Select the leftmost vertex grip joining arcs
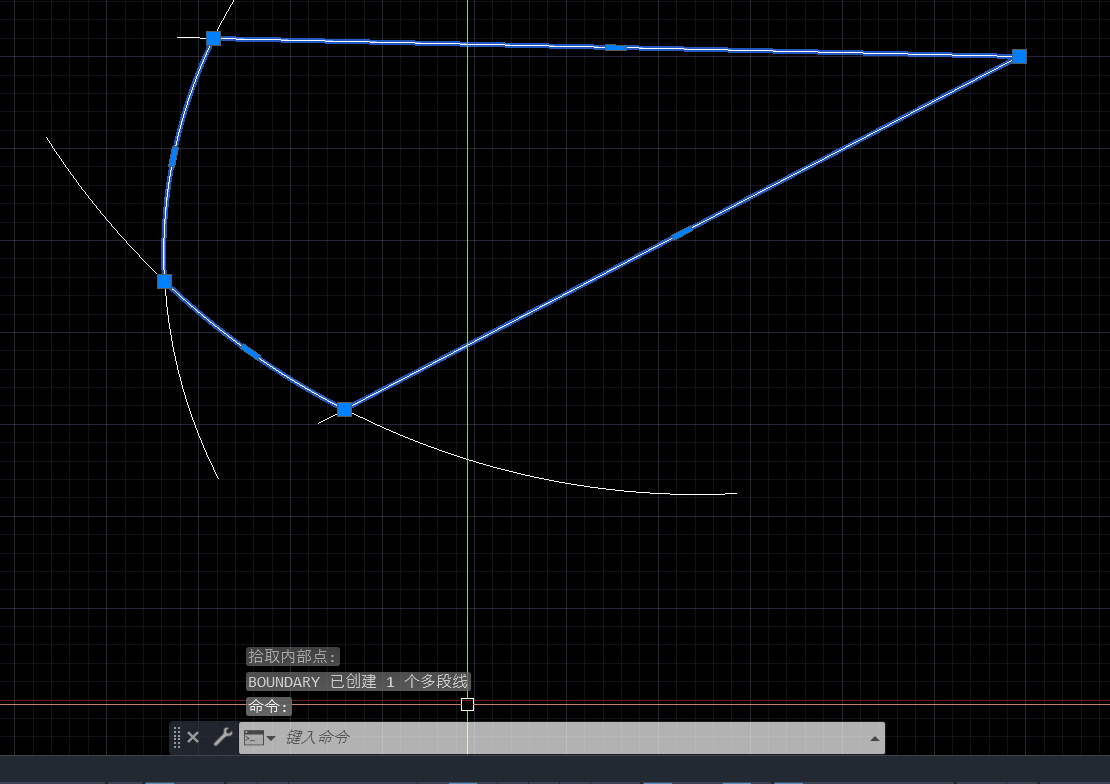This screenshot has height=784, width=1110. [x=164, y=281]
